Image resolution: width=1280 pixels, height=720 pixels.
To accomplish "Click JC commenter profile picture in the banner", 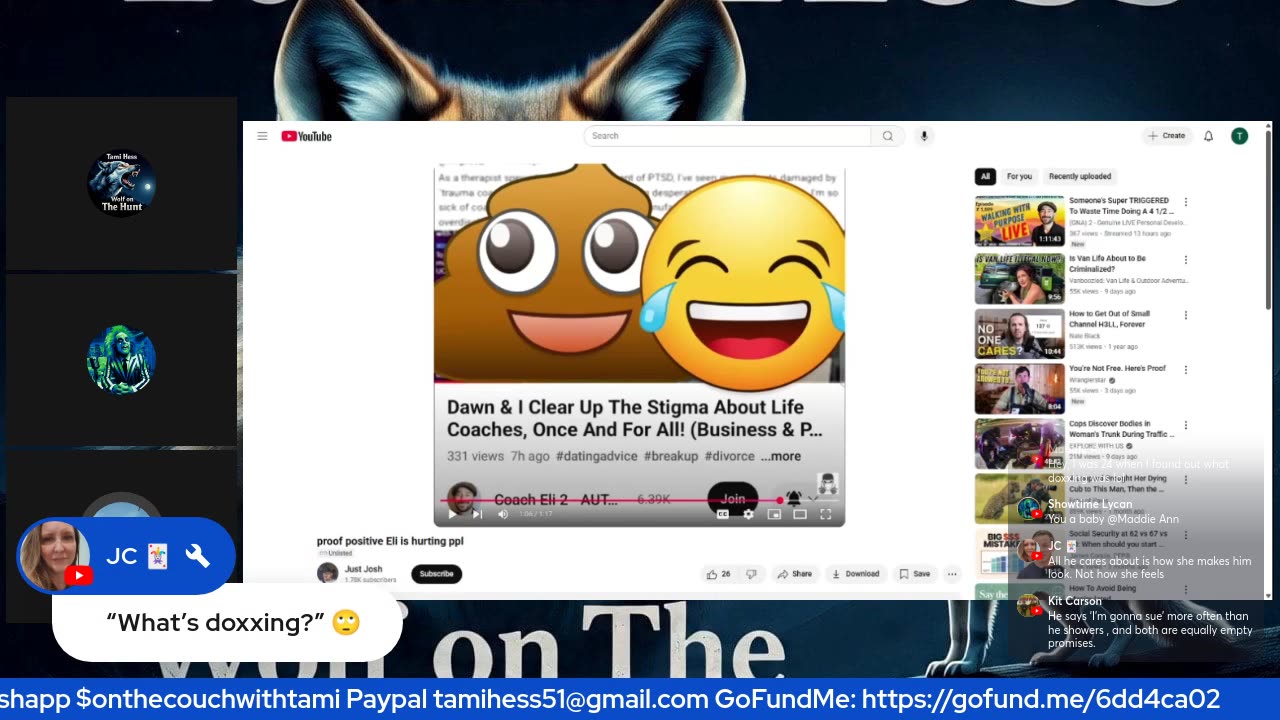I will click(55, 556).
